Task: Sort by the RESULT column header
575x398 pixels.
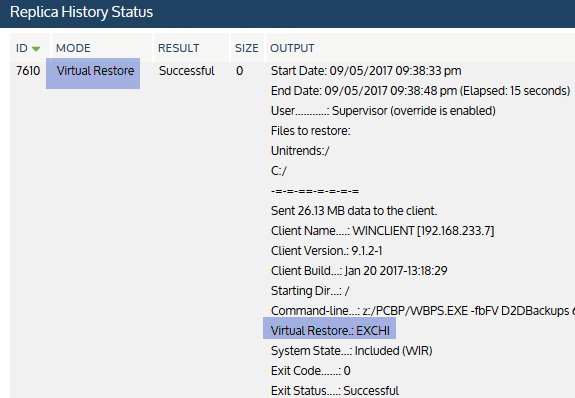Action: pyautogui.click(x=179, y=48)
